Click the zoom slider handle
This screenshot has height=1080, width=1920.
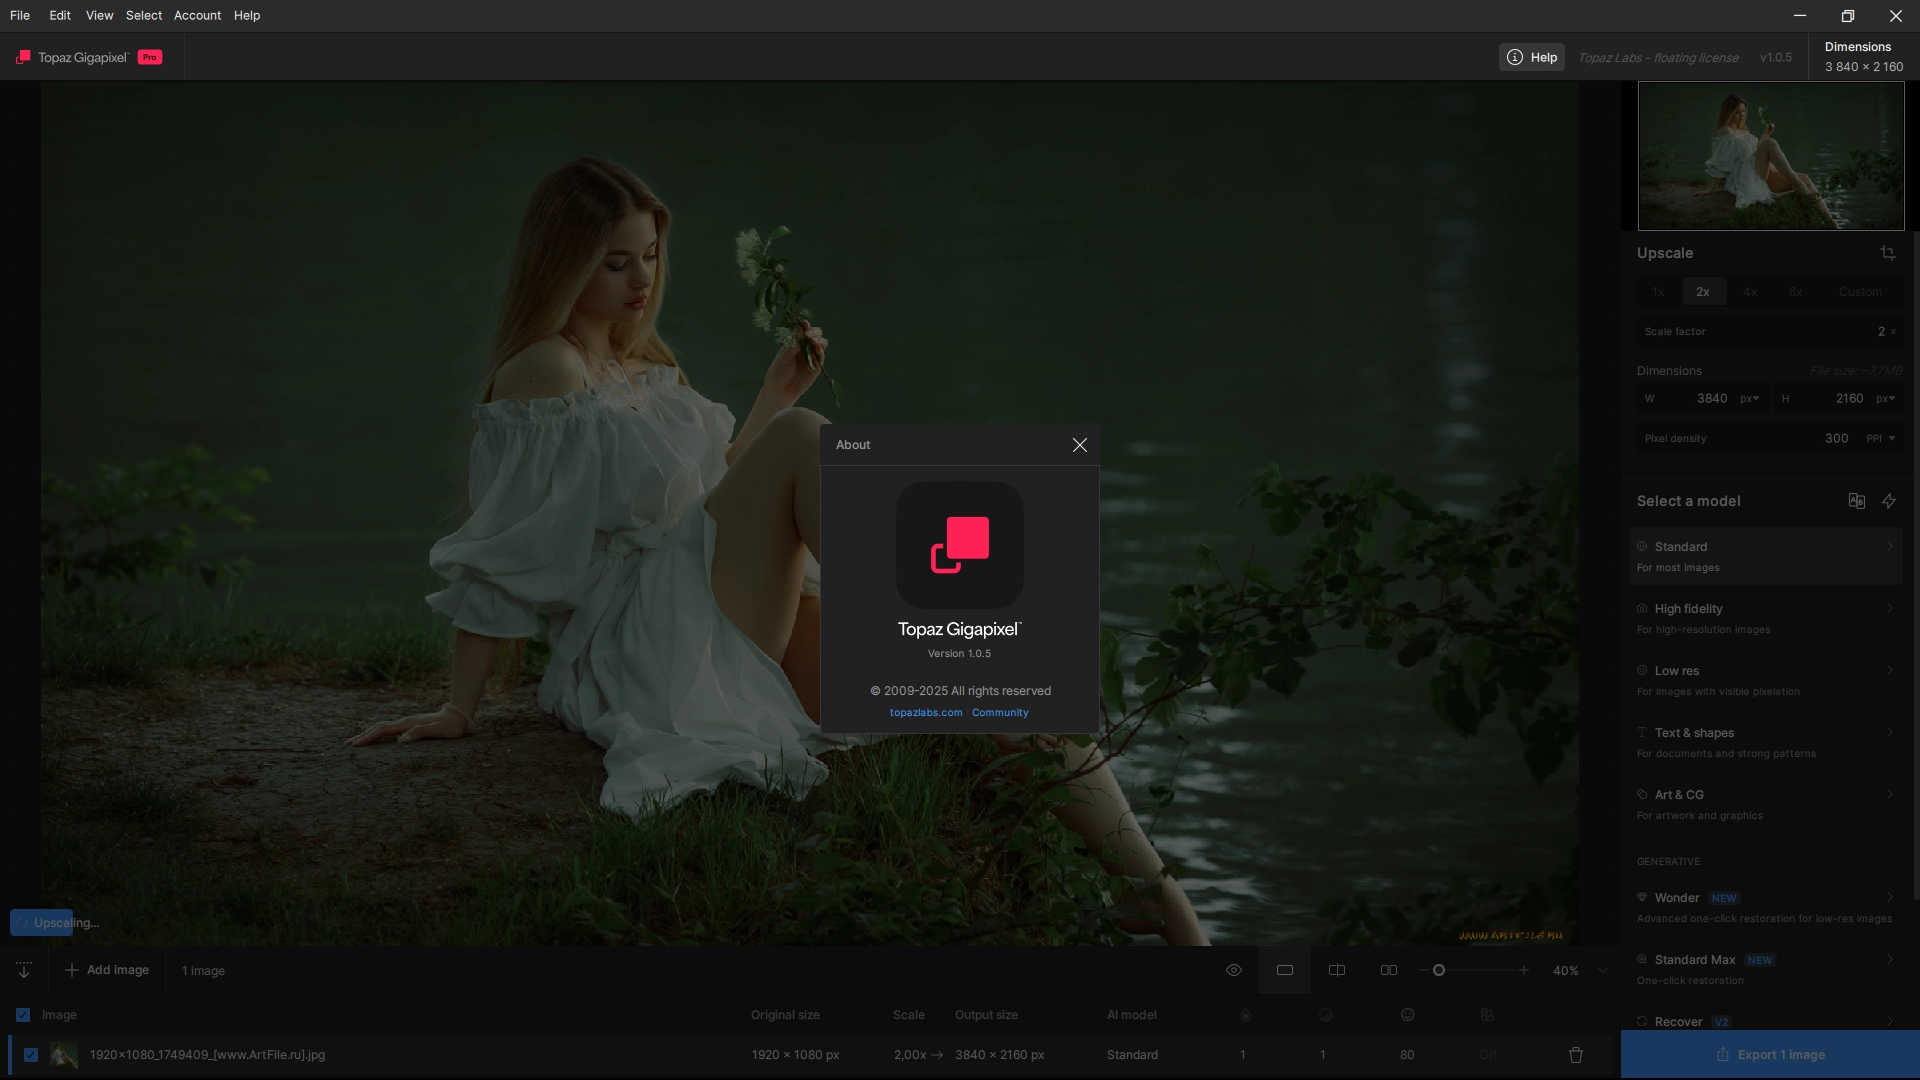coord(1439,970)
